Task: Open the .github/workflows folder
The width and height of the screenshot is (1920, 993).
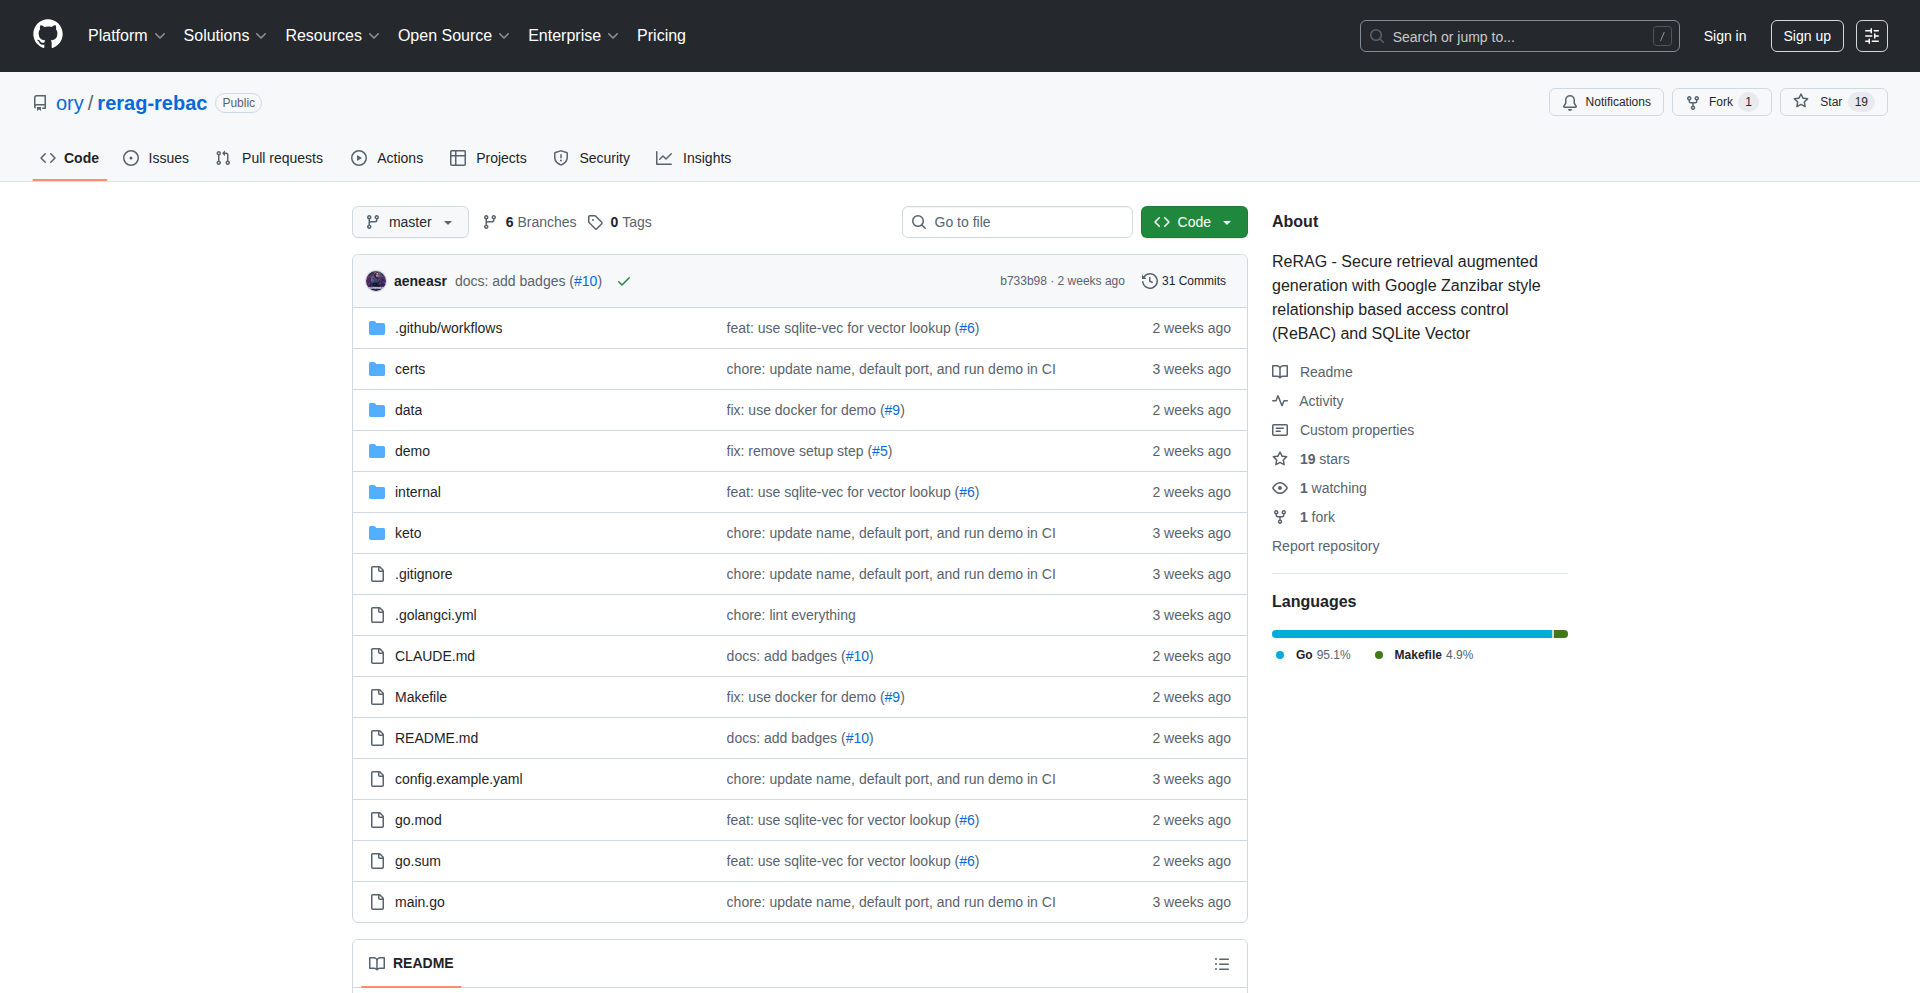Action: coord(448,328)
